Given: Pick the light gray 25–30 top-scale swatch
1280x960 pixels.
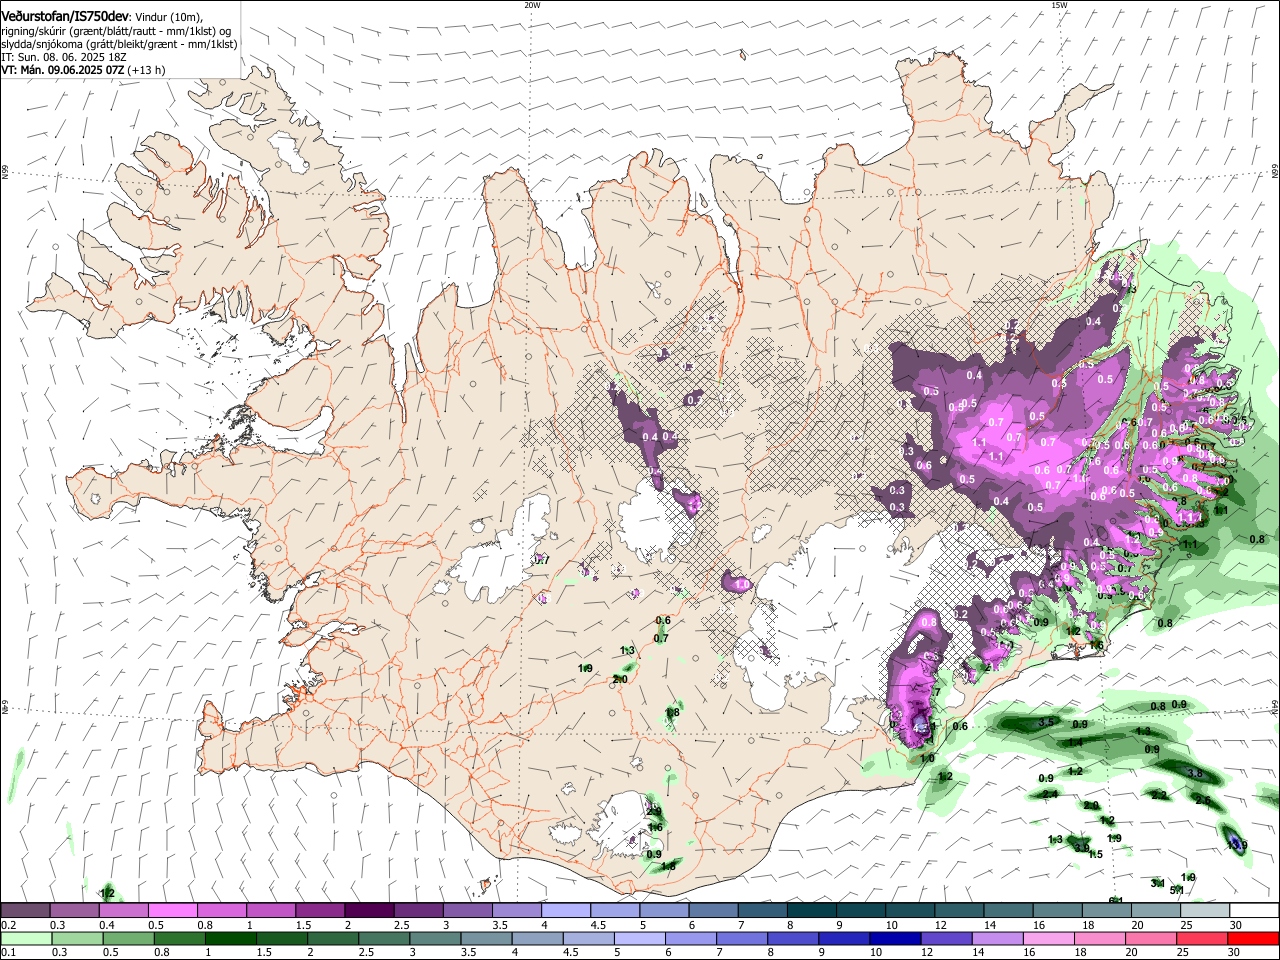Looking at the screenshot, I should [1204, 910].
